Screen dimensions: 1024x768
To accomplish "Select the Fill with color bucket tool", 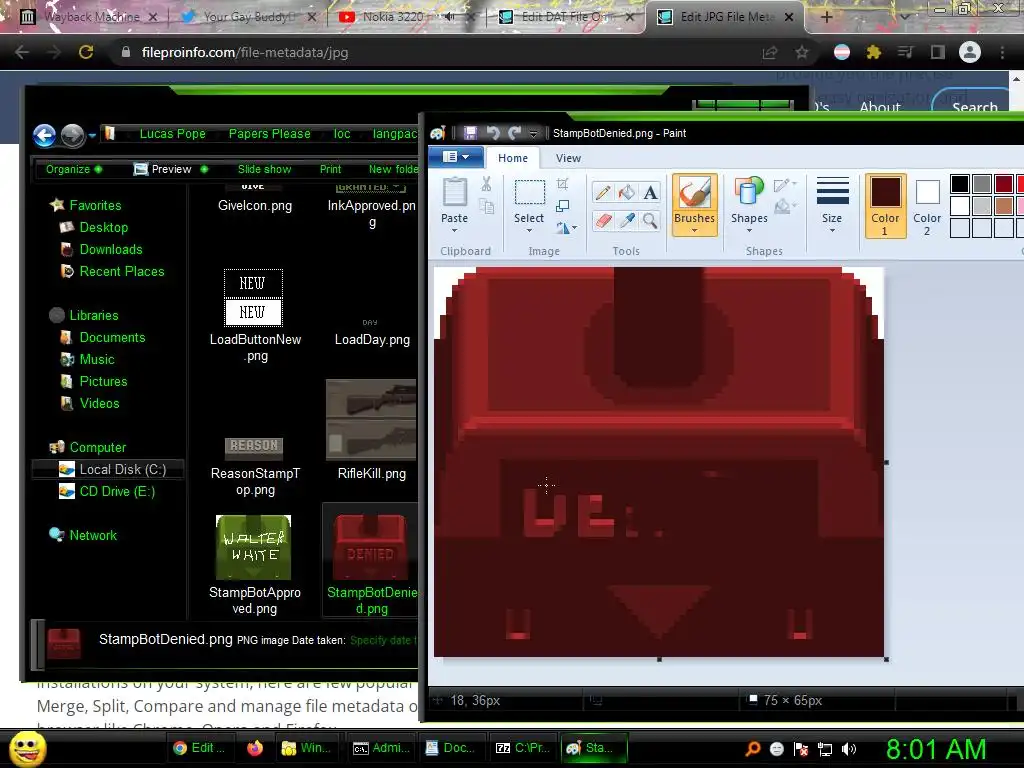I will pyautogui.click(x=626, y=193).
